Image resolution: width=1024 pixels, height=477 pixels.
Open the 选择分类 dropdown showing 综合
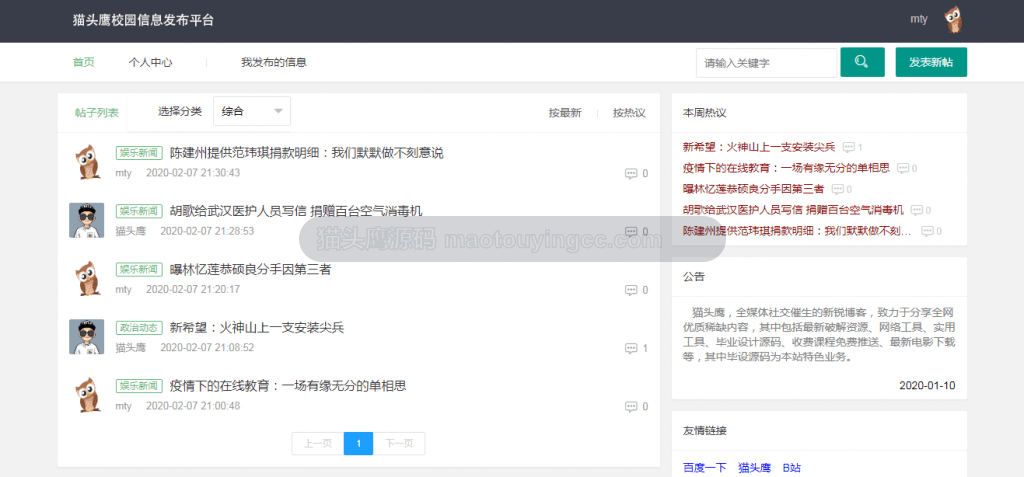coord(252,112)
